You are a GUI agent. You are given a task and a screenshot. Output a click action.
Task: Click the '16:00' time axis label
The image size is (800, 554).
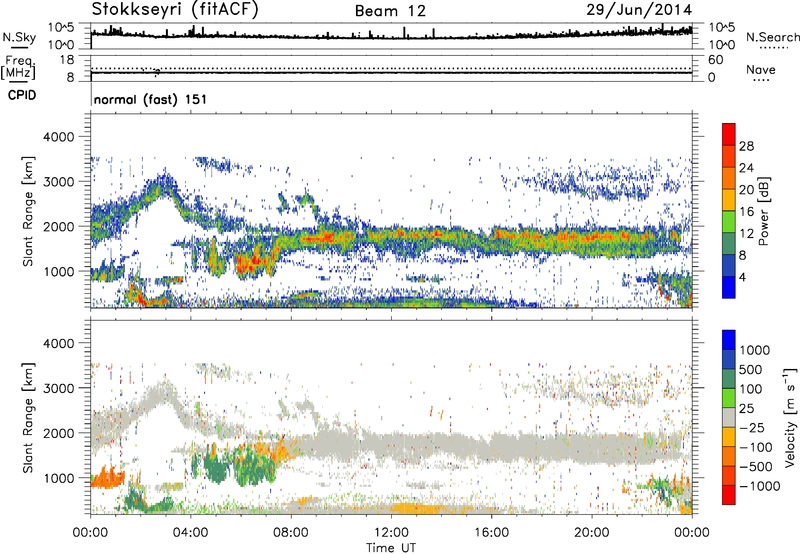point(491,533)
